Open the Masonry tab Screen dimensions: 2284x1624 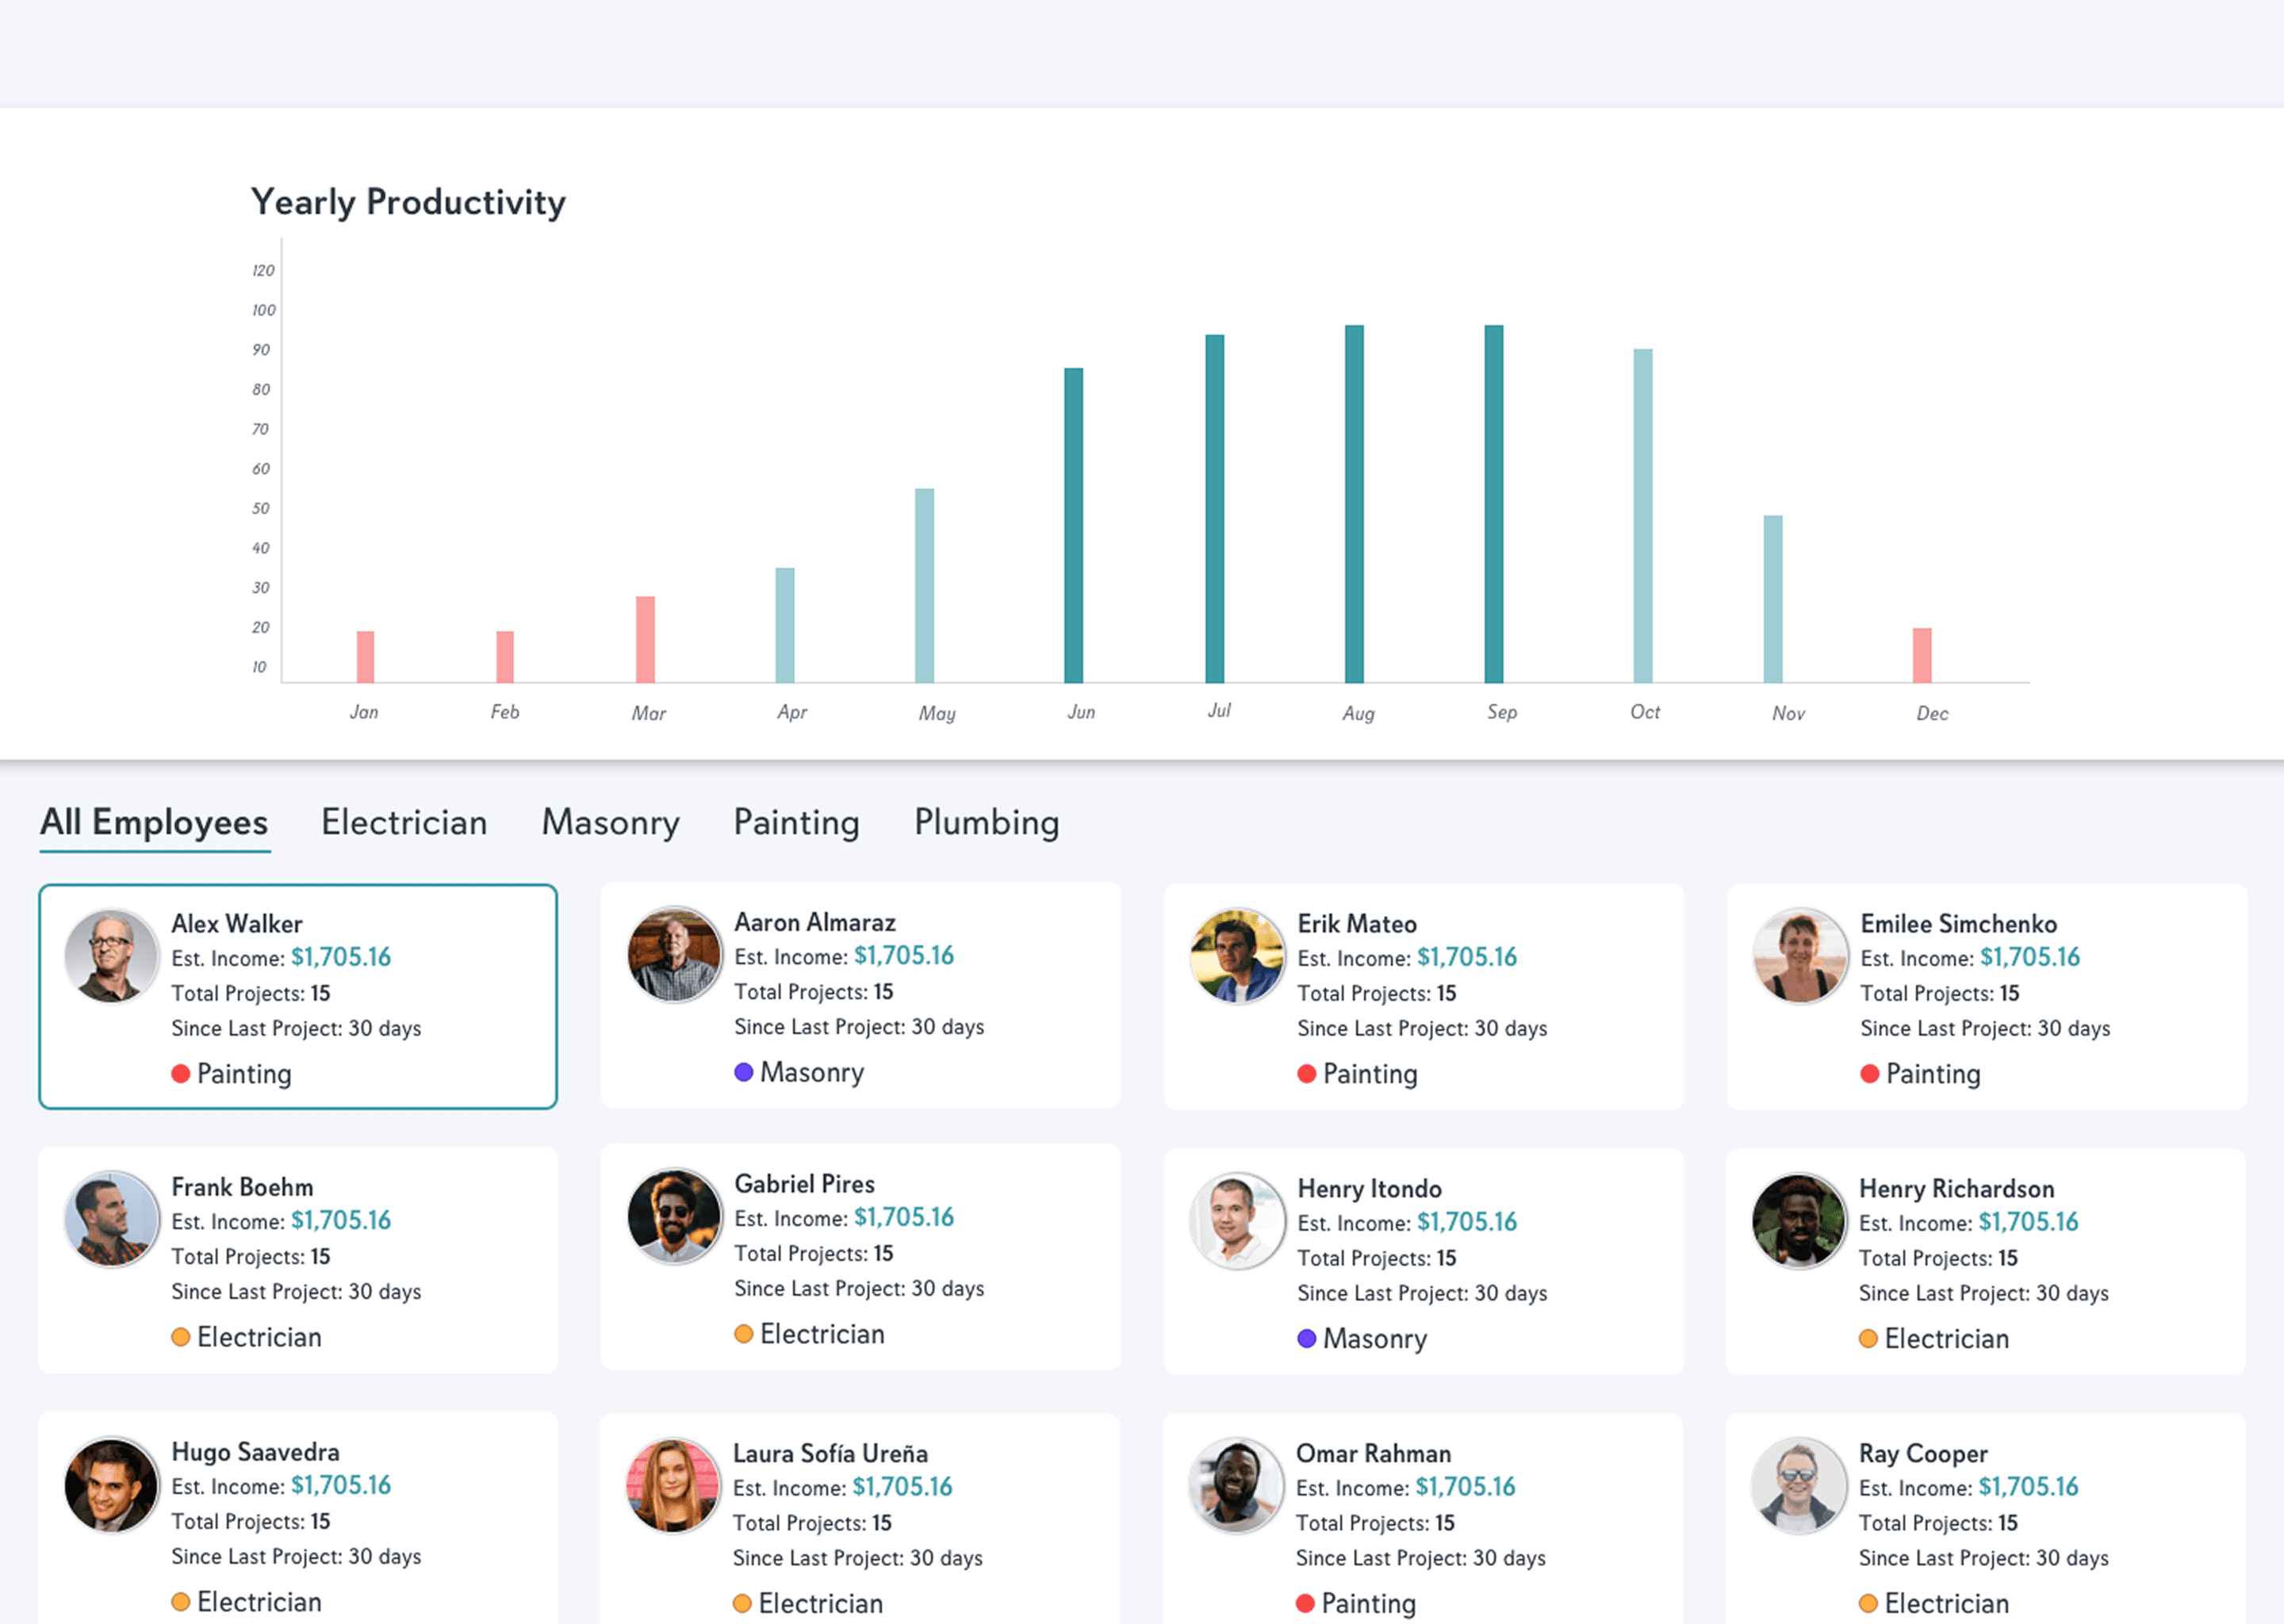pos(610,822)
